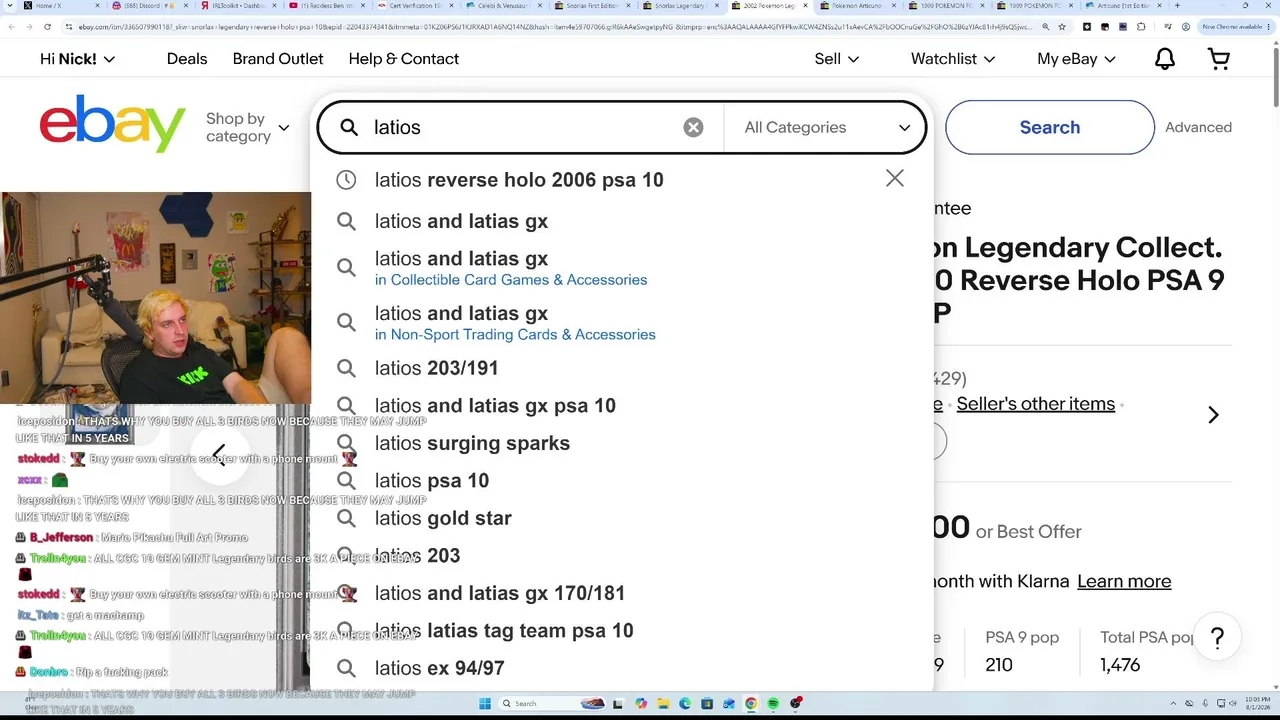Open Microsoft Edge from the taskbar

click(x=685, y=703)
